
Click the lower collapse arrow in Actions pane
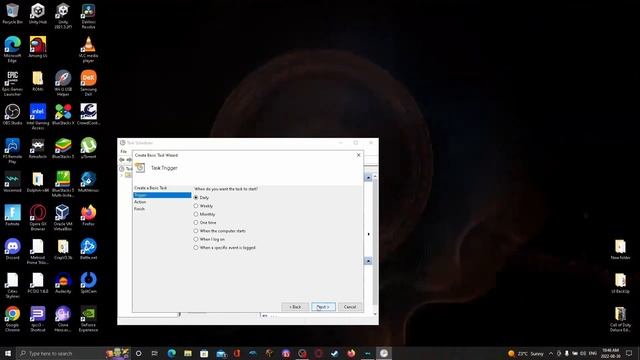[368, 261]
